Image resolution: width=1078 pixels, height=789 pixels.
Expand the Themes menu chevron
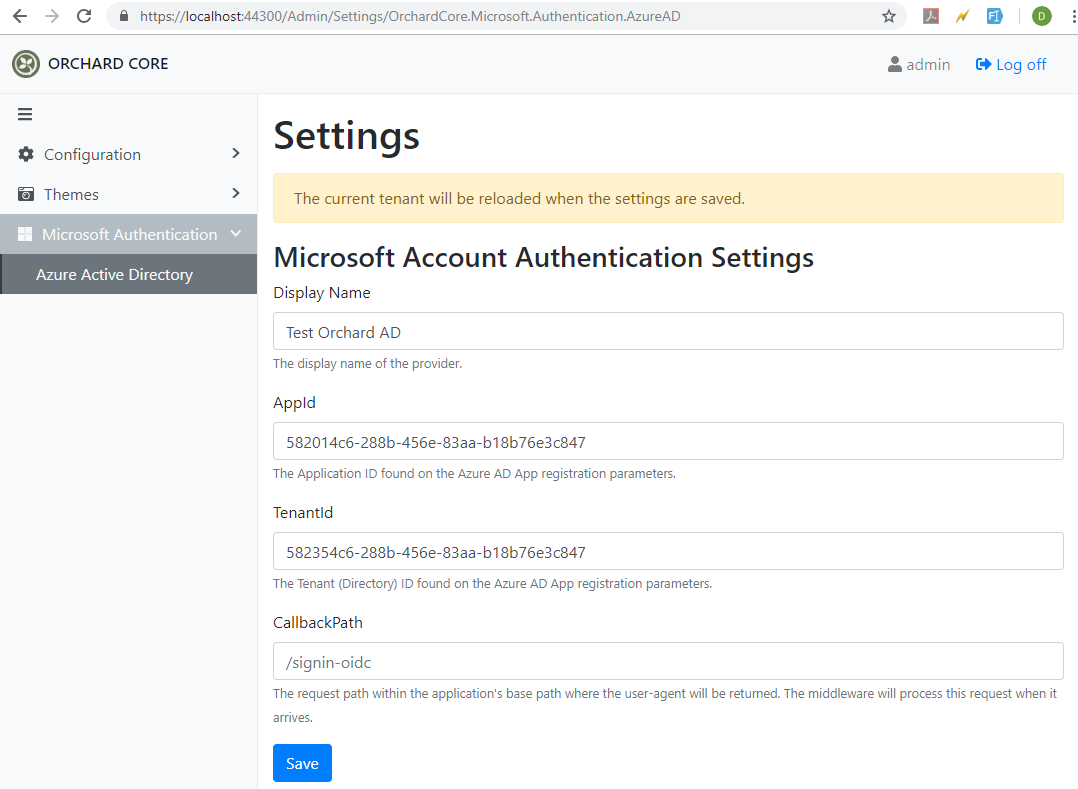(x=236, y=193)
